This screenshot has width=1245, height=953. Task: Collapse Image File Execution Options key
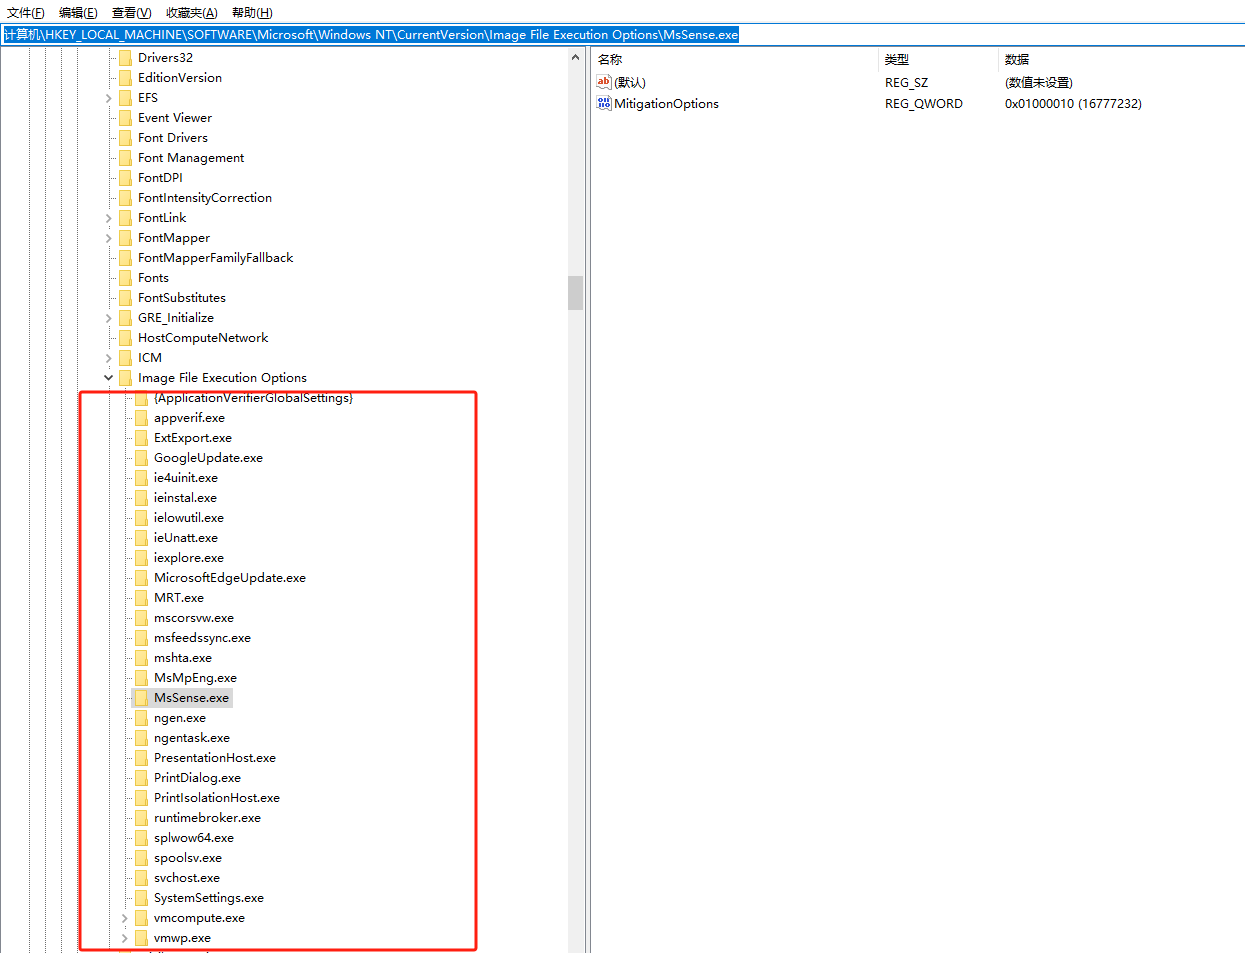pyautogui.click(x=109, y=378)
